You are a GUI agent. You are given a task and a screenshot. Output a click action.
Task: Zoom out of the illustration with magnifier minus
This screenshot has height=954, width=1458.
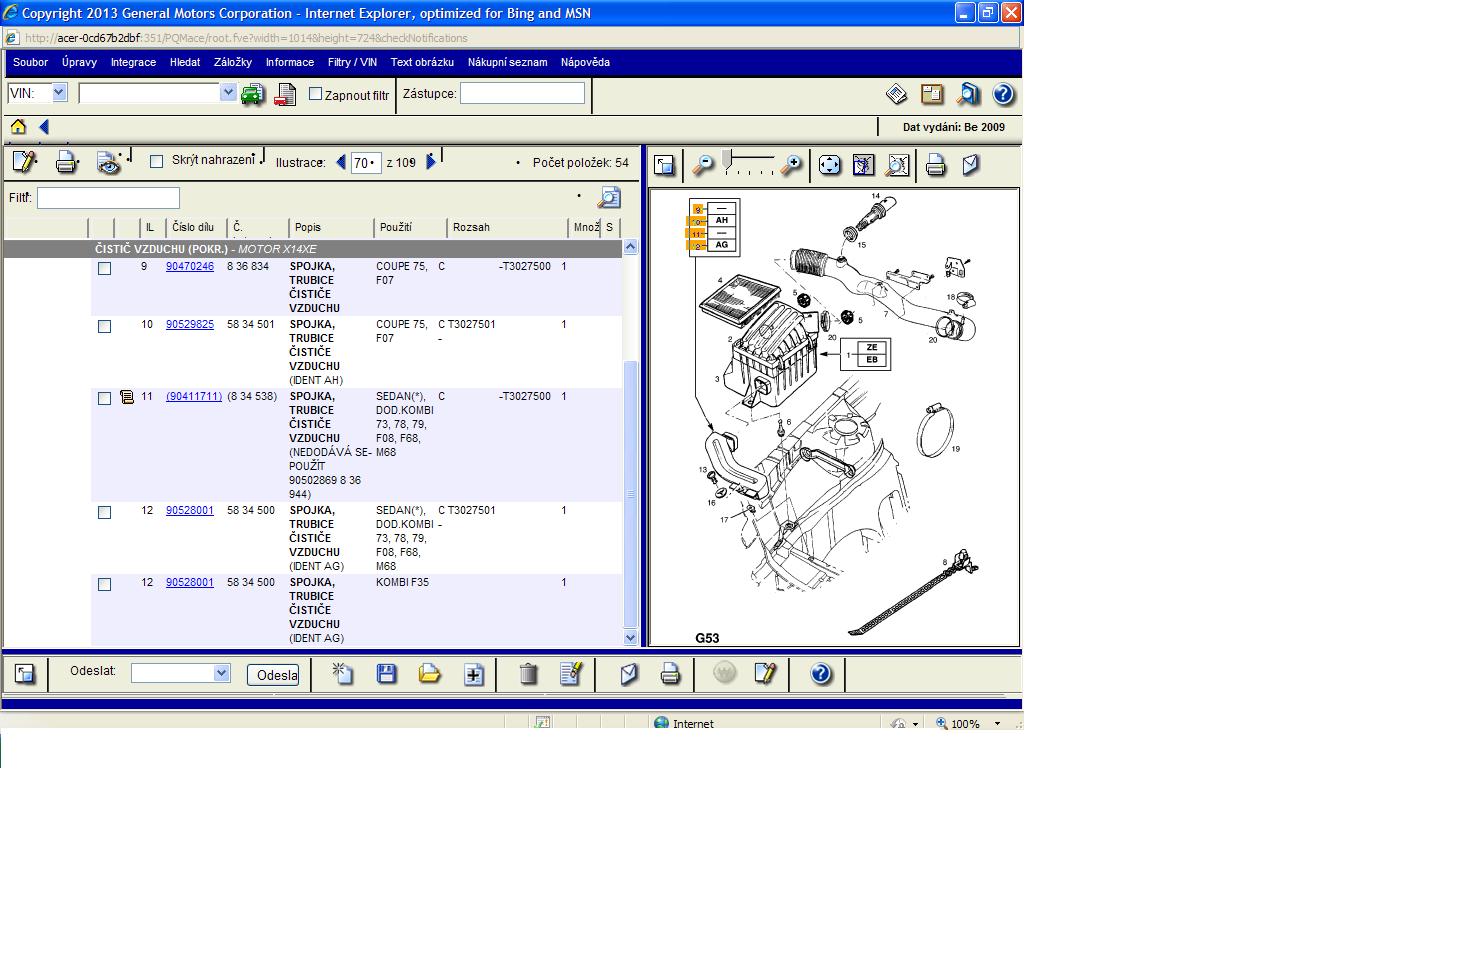[x=704, y=165]
